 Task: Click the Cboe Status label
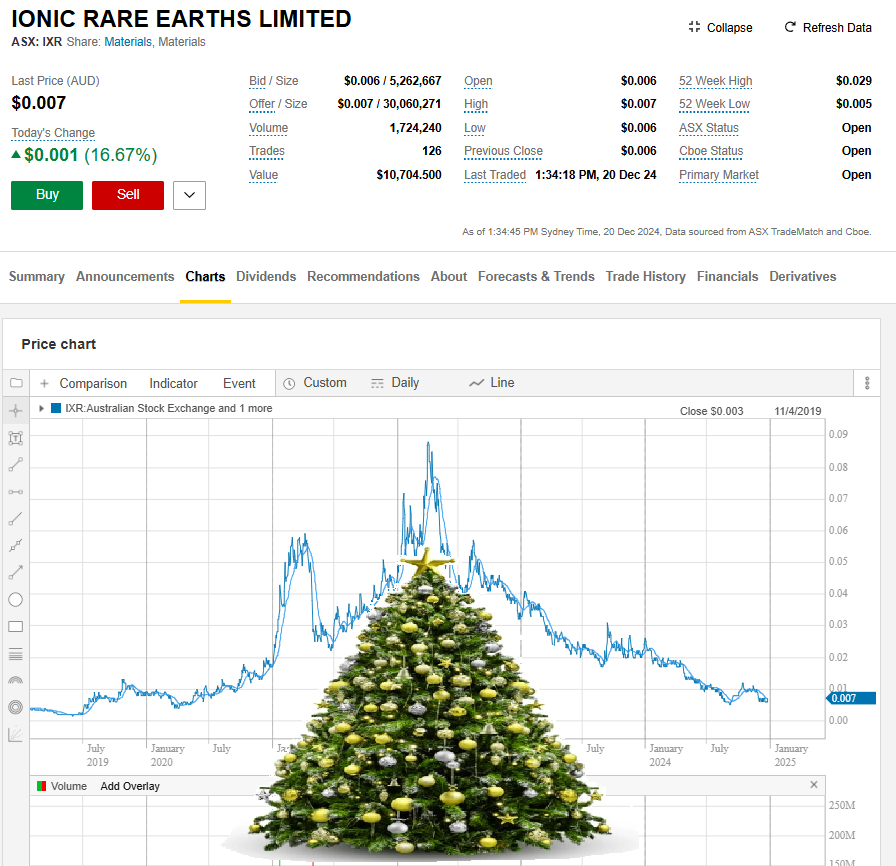[x=711, y=151]
